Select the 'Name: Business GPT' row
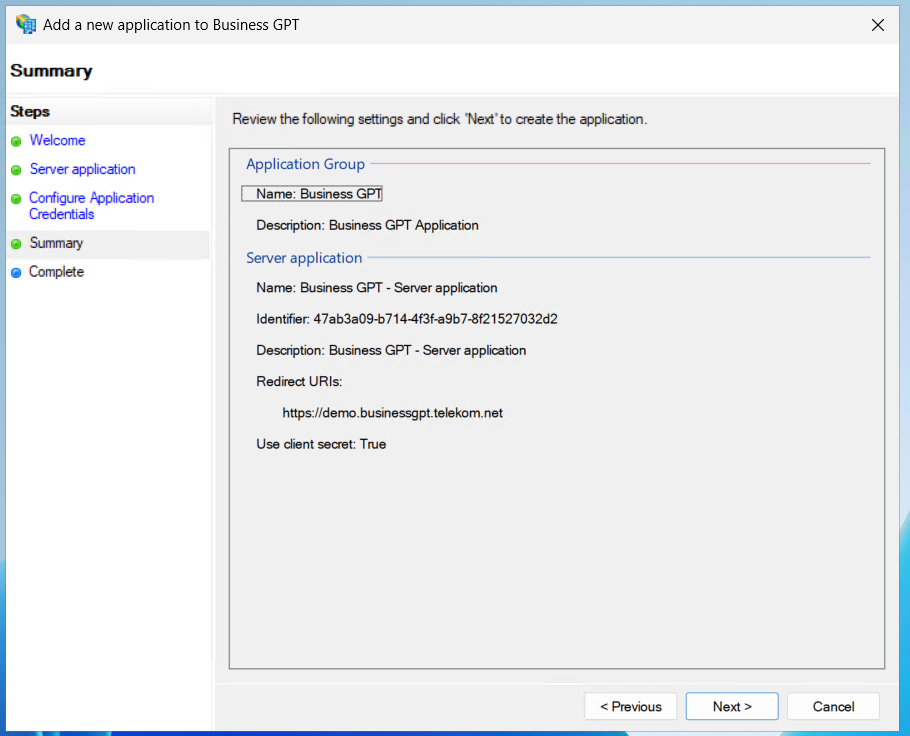 (312, 194)
